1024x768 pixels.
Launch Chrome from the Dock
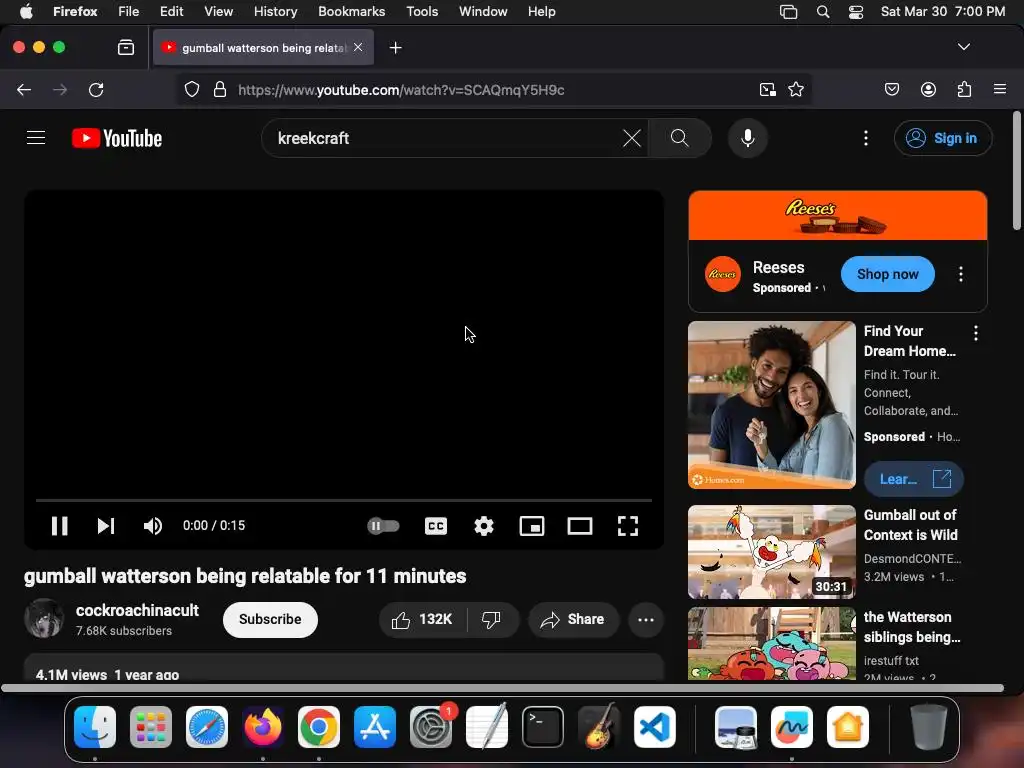coord(319,727)
